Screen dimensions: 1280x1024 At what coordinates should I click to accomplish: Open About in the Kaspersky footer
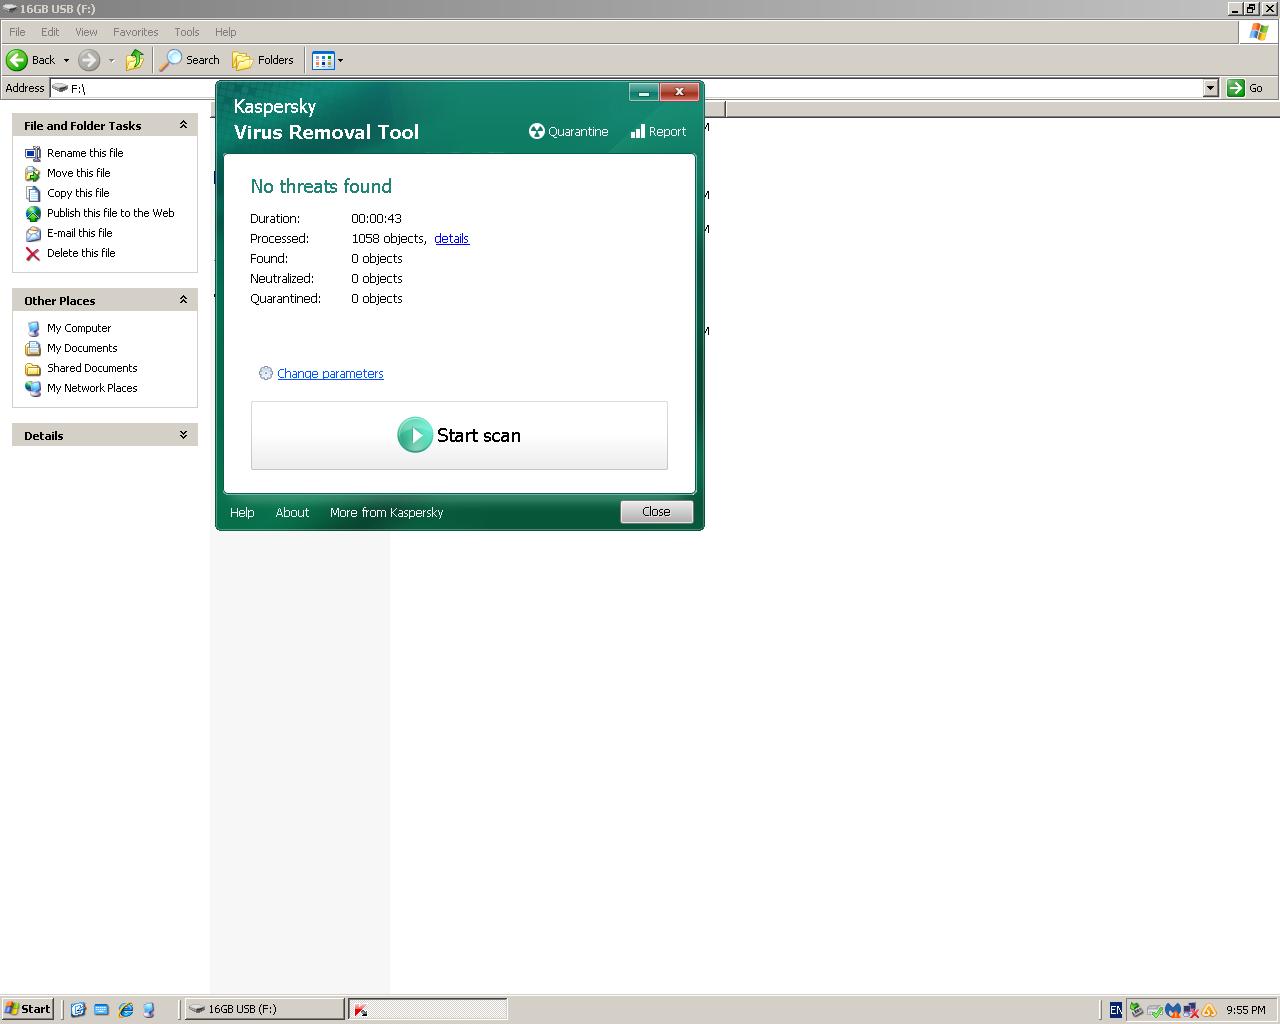point(292,512)
